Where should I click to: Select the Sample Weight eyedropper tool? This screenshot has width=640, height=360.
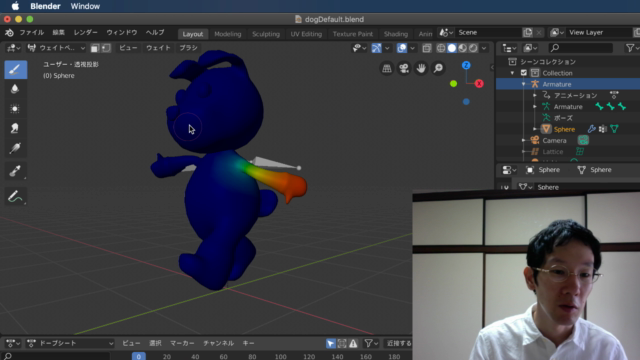(16, 171)
